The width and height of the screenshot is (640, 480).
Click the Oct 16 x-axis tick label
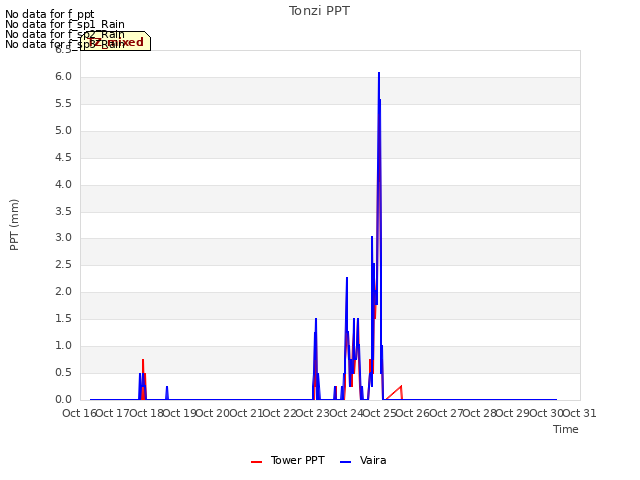click(80, 413)
